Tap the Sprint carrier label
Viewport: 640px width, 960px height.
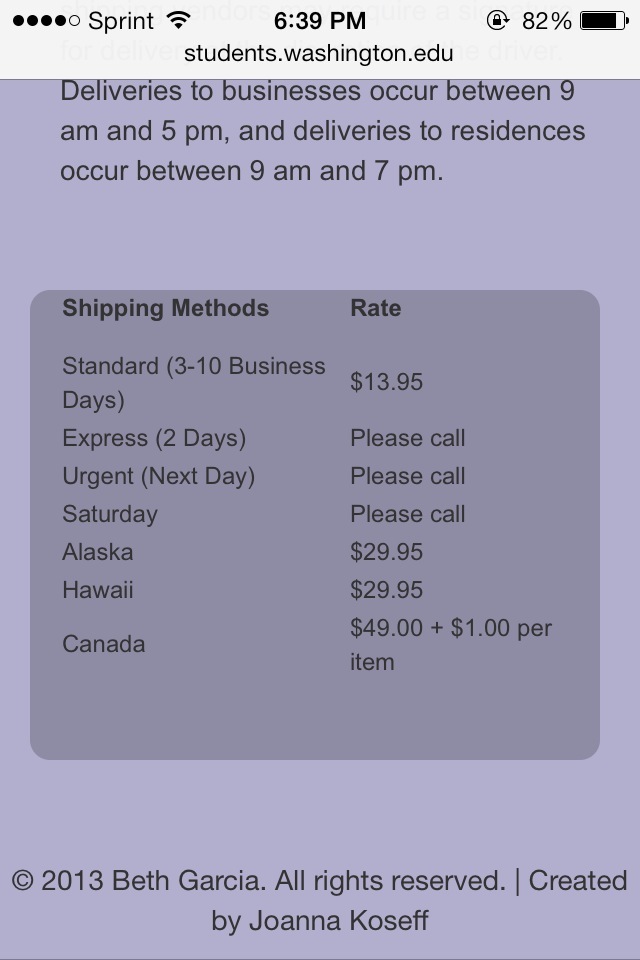point(121,22)
